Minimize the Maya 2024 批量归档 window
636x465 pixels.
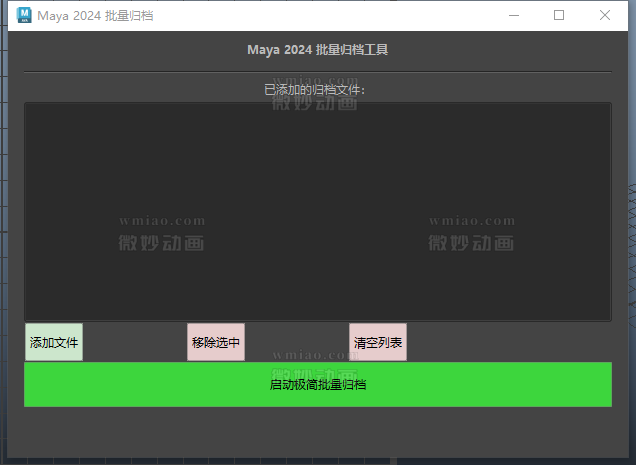(514, 15)
